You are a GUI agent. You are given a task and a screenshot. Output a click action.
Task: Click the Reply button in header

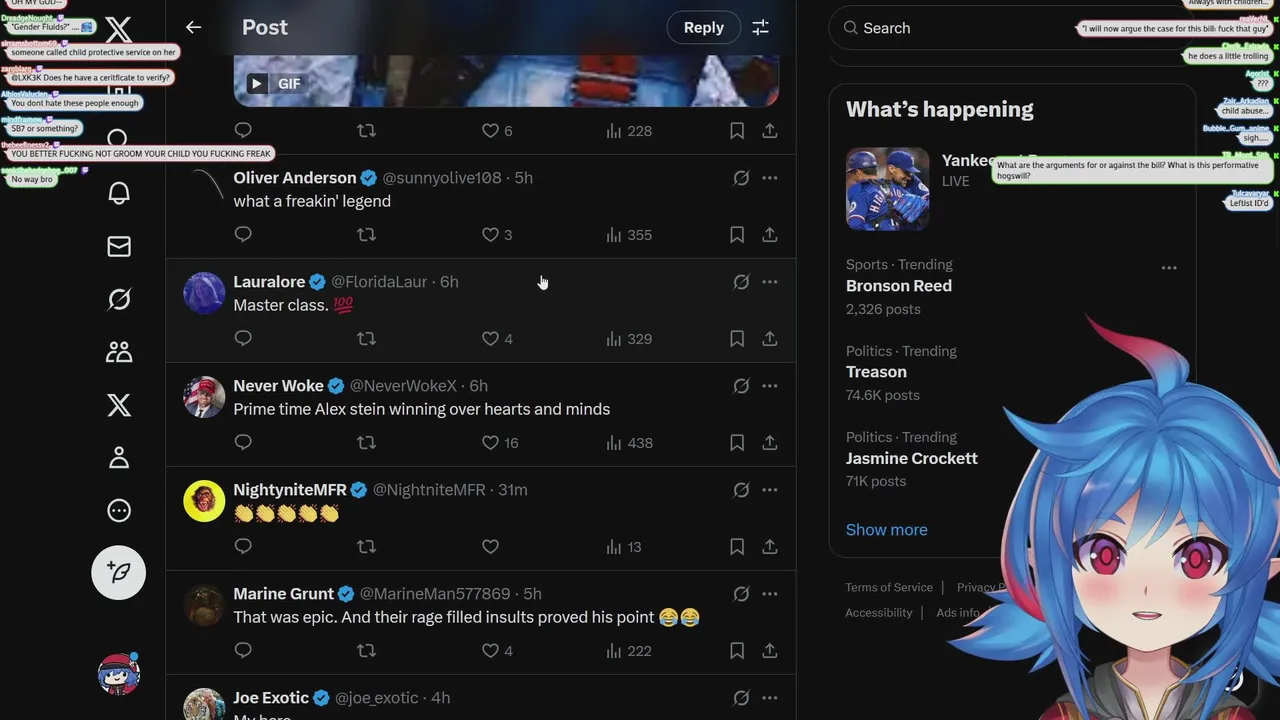(x=704, y=28)
